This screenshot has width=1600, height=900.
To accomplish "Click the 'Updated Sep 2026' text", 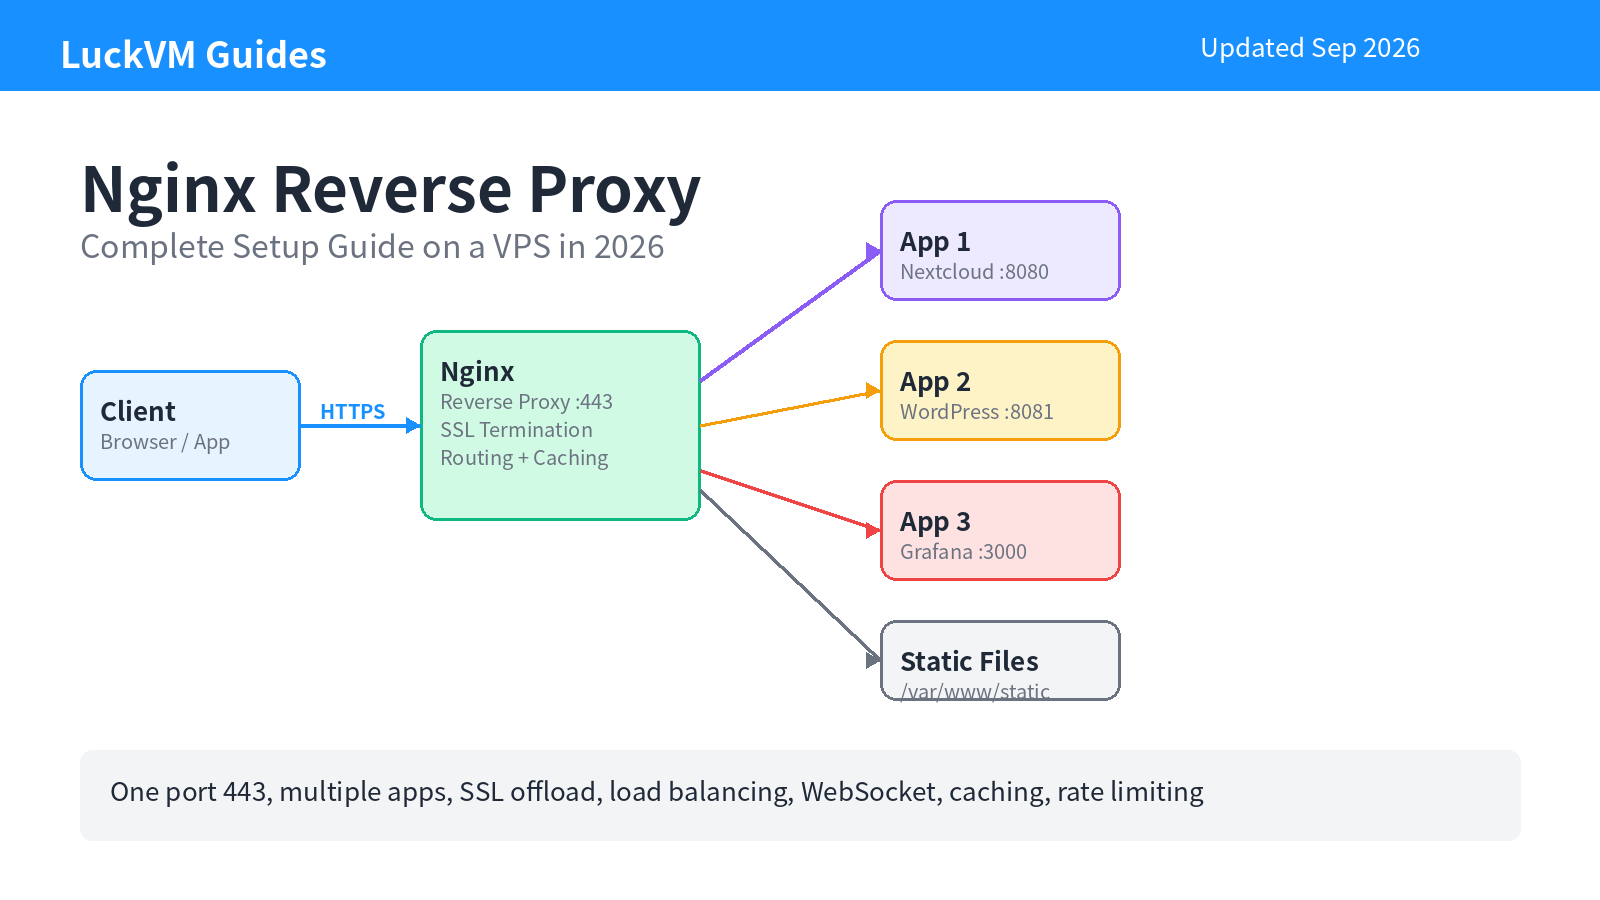I will [1310, 48].
